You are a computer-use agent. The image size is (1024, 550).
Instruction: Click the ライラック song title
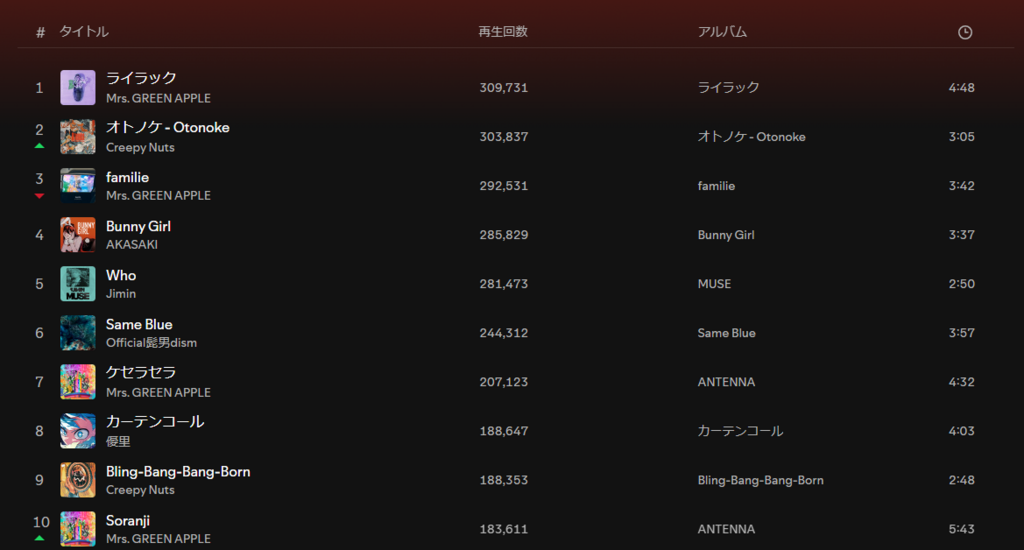(x=141, y=78)
